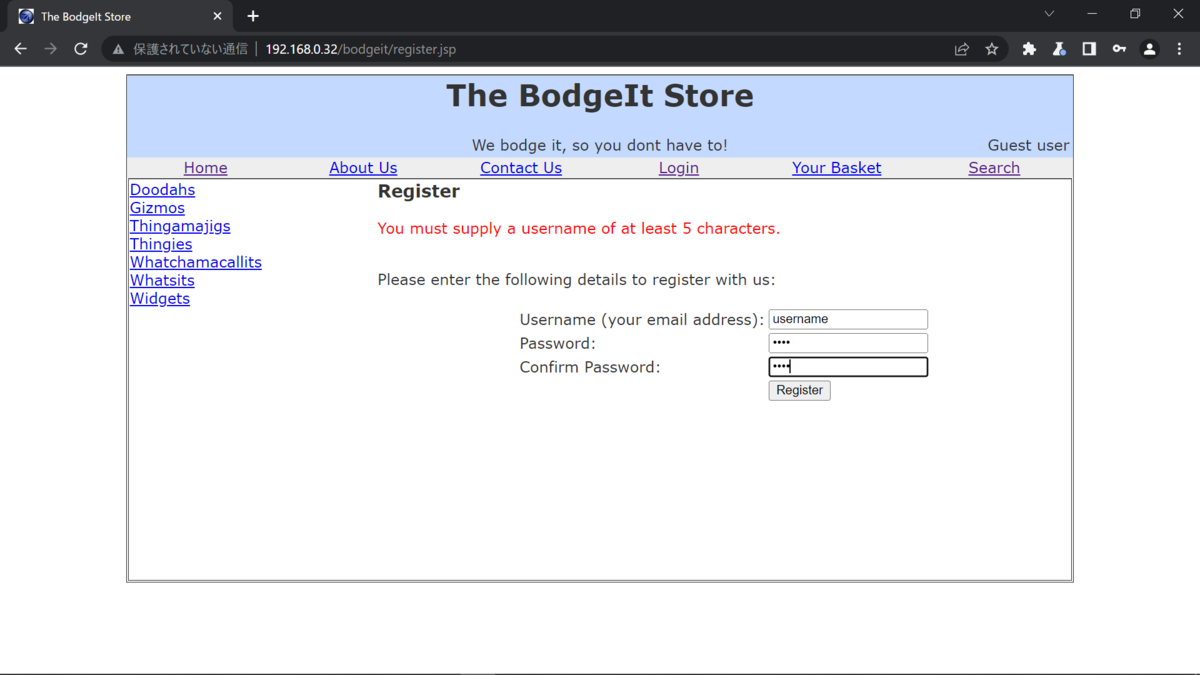The width and height of the screenshot is (1200, 675).
Task: Click the 'Username (your email address):' label
Action: click(x=642, y=320)
